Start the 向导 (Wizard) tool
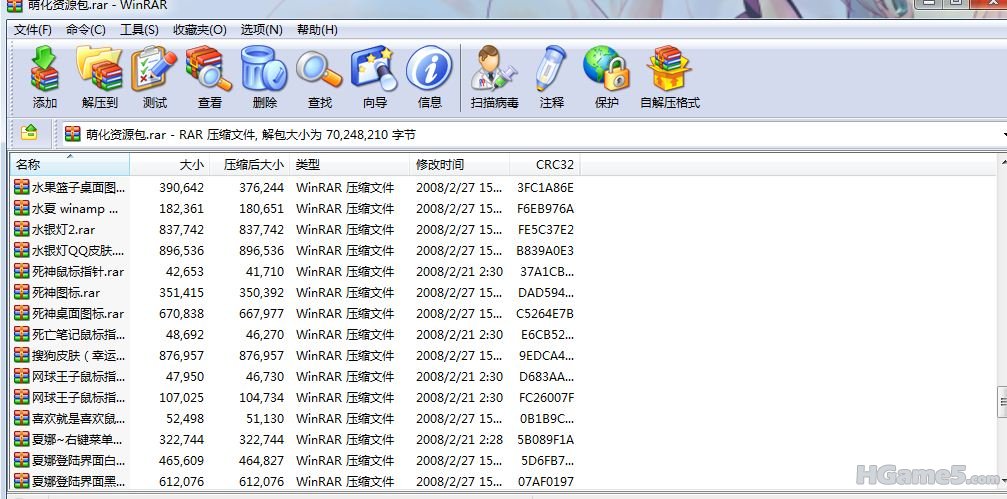Viewport: 1007px width, 499px height. tap(374, 77)
